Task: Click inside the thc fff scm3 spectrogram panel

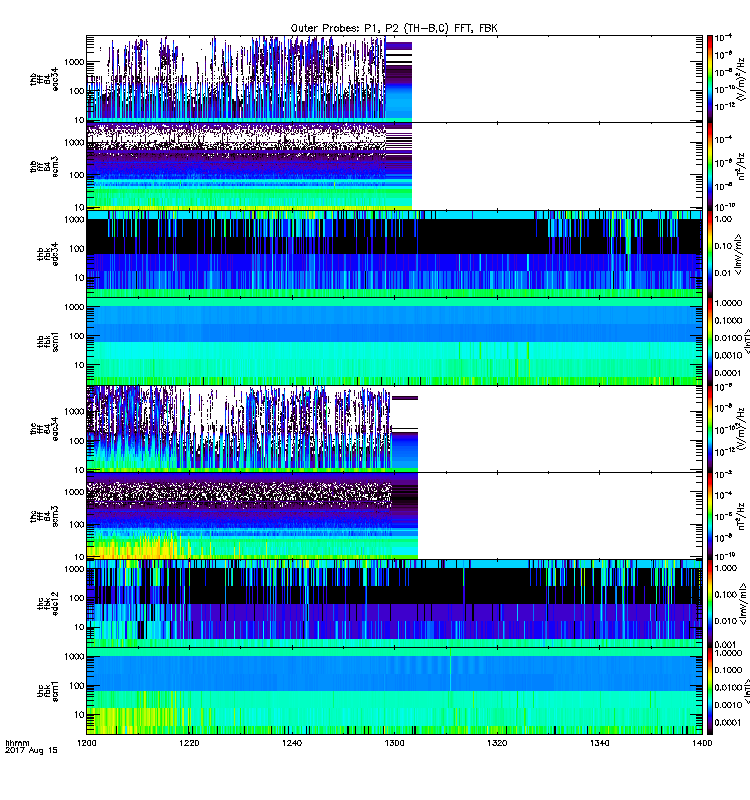Action: pos(394,516)
